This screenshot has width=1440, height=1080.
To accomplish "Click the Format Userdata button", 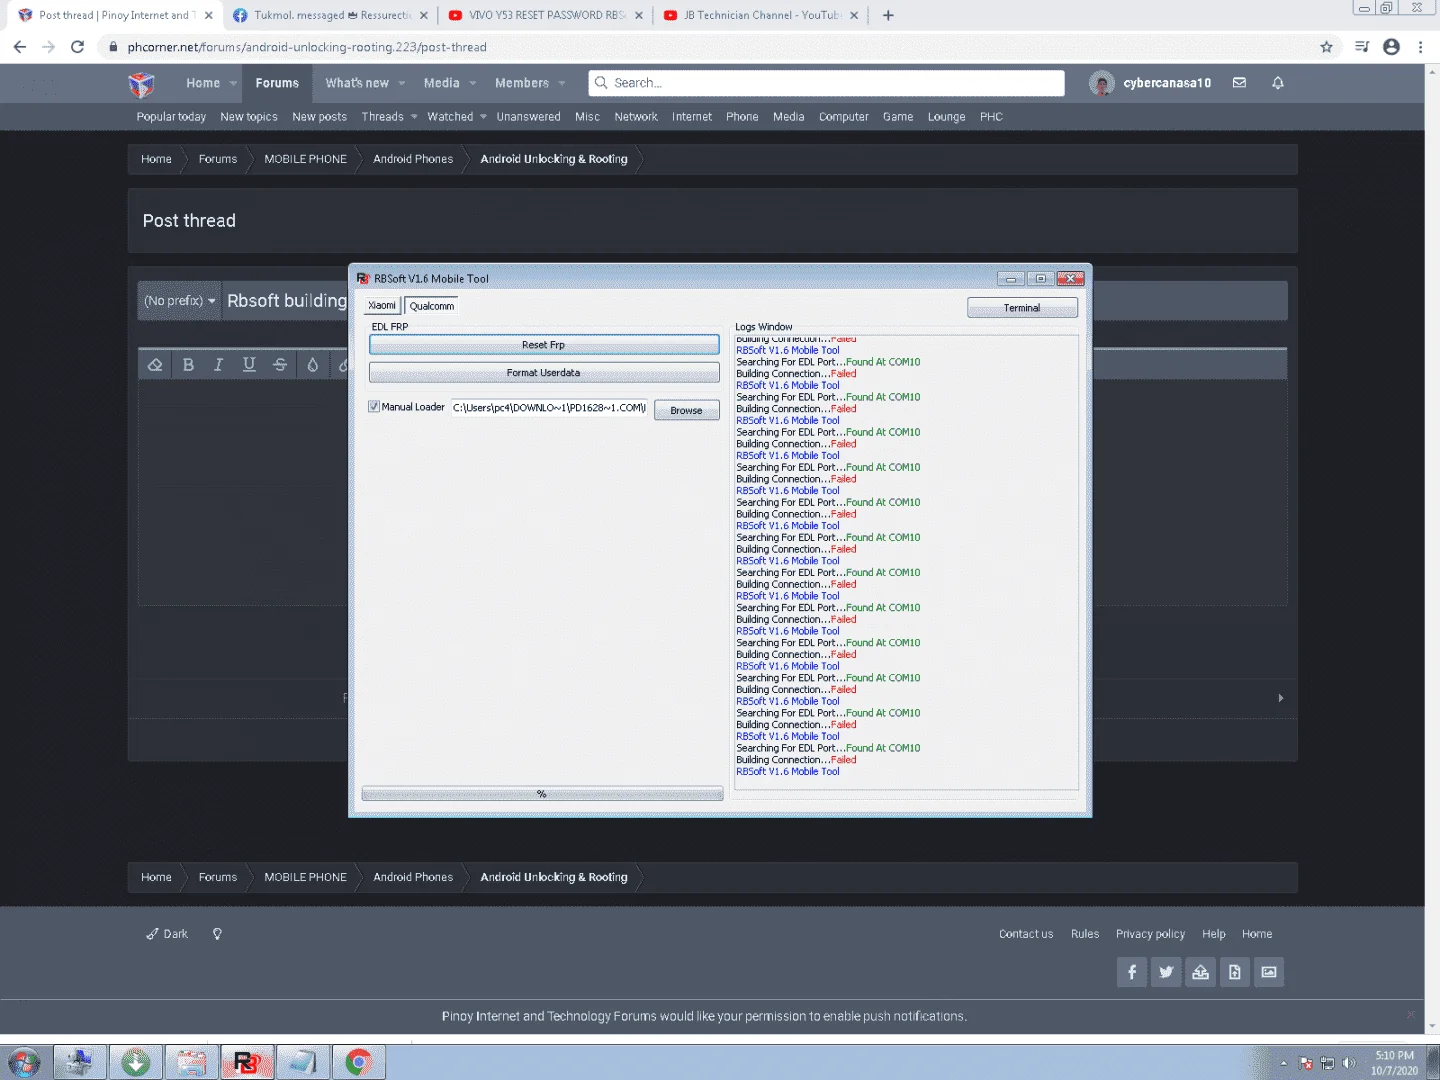I will coord(544,373).
